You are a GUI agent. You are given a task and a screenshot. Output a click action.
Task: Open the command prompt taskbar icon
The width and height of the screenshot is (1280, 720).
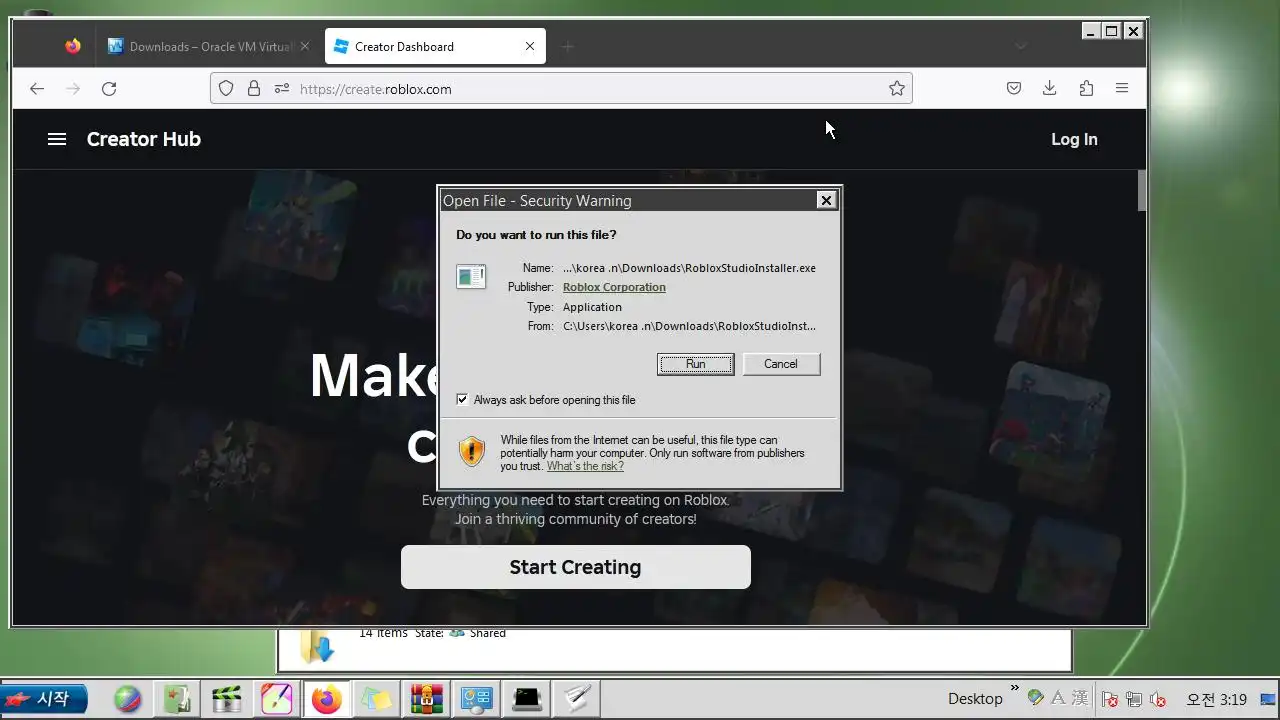point(527,699)
